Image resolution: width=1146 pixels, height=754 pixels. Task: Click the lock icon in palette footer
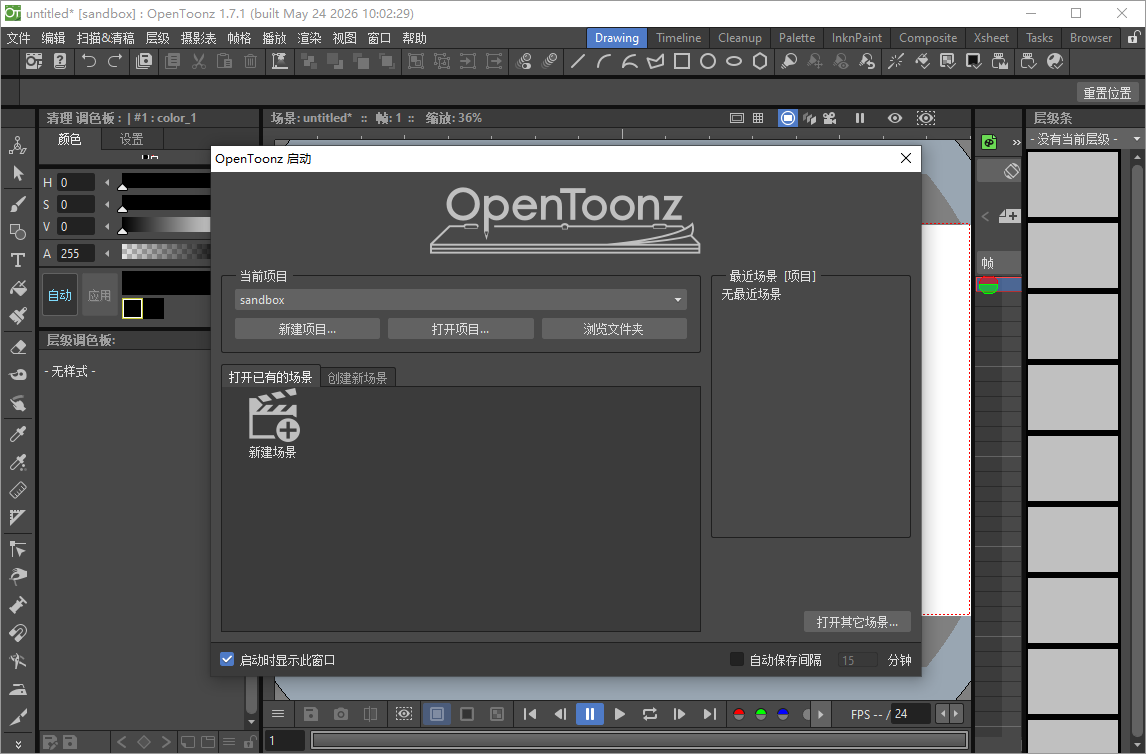[249, 742]
